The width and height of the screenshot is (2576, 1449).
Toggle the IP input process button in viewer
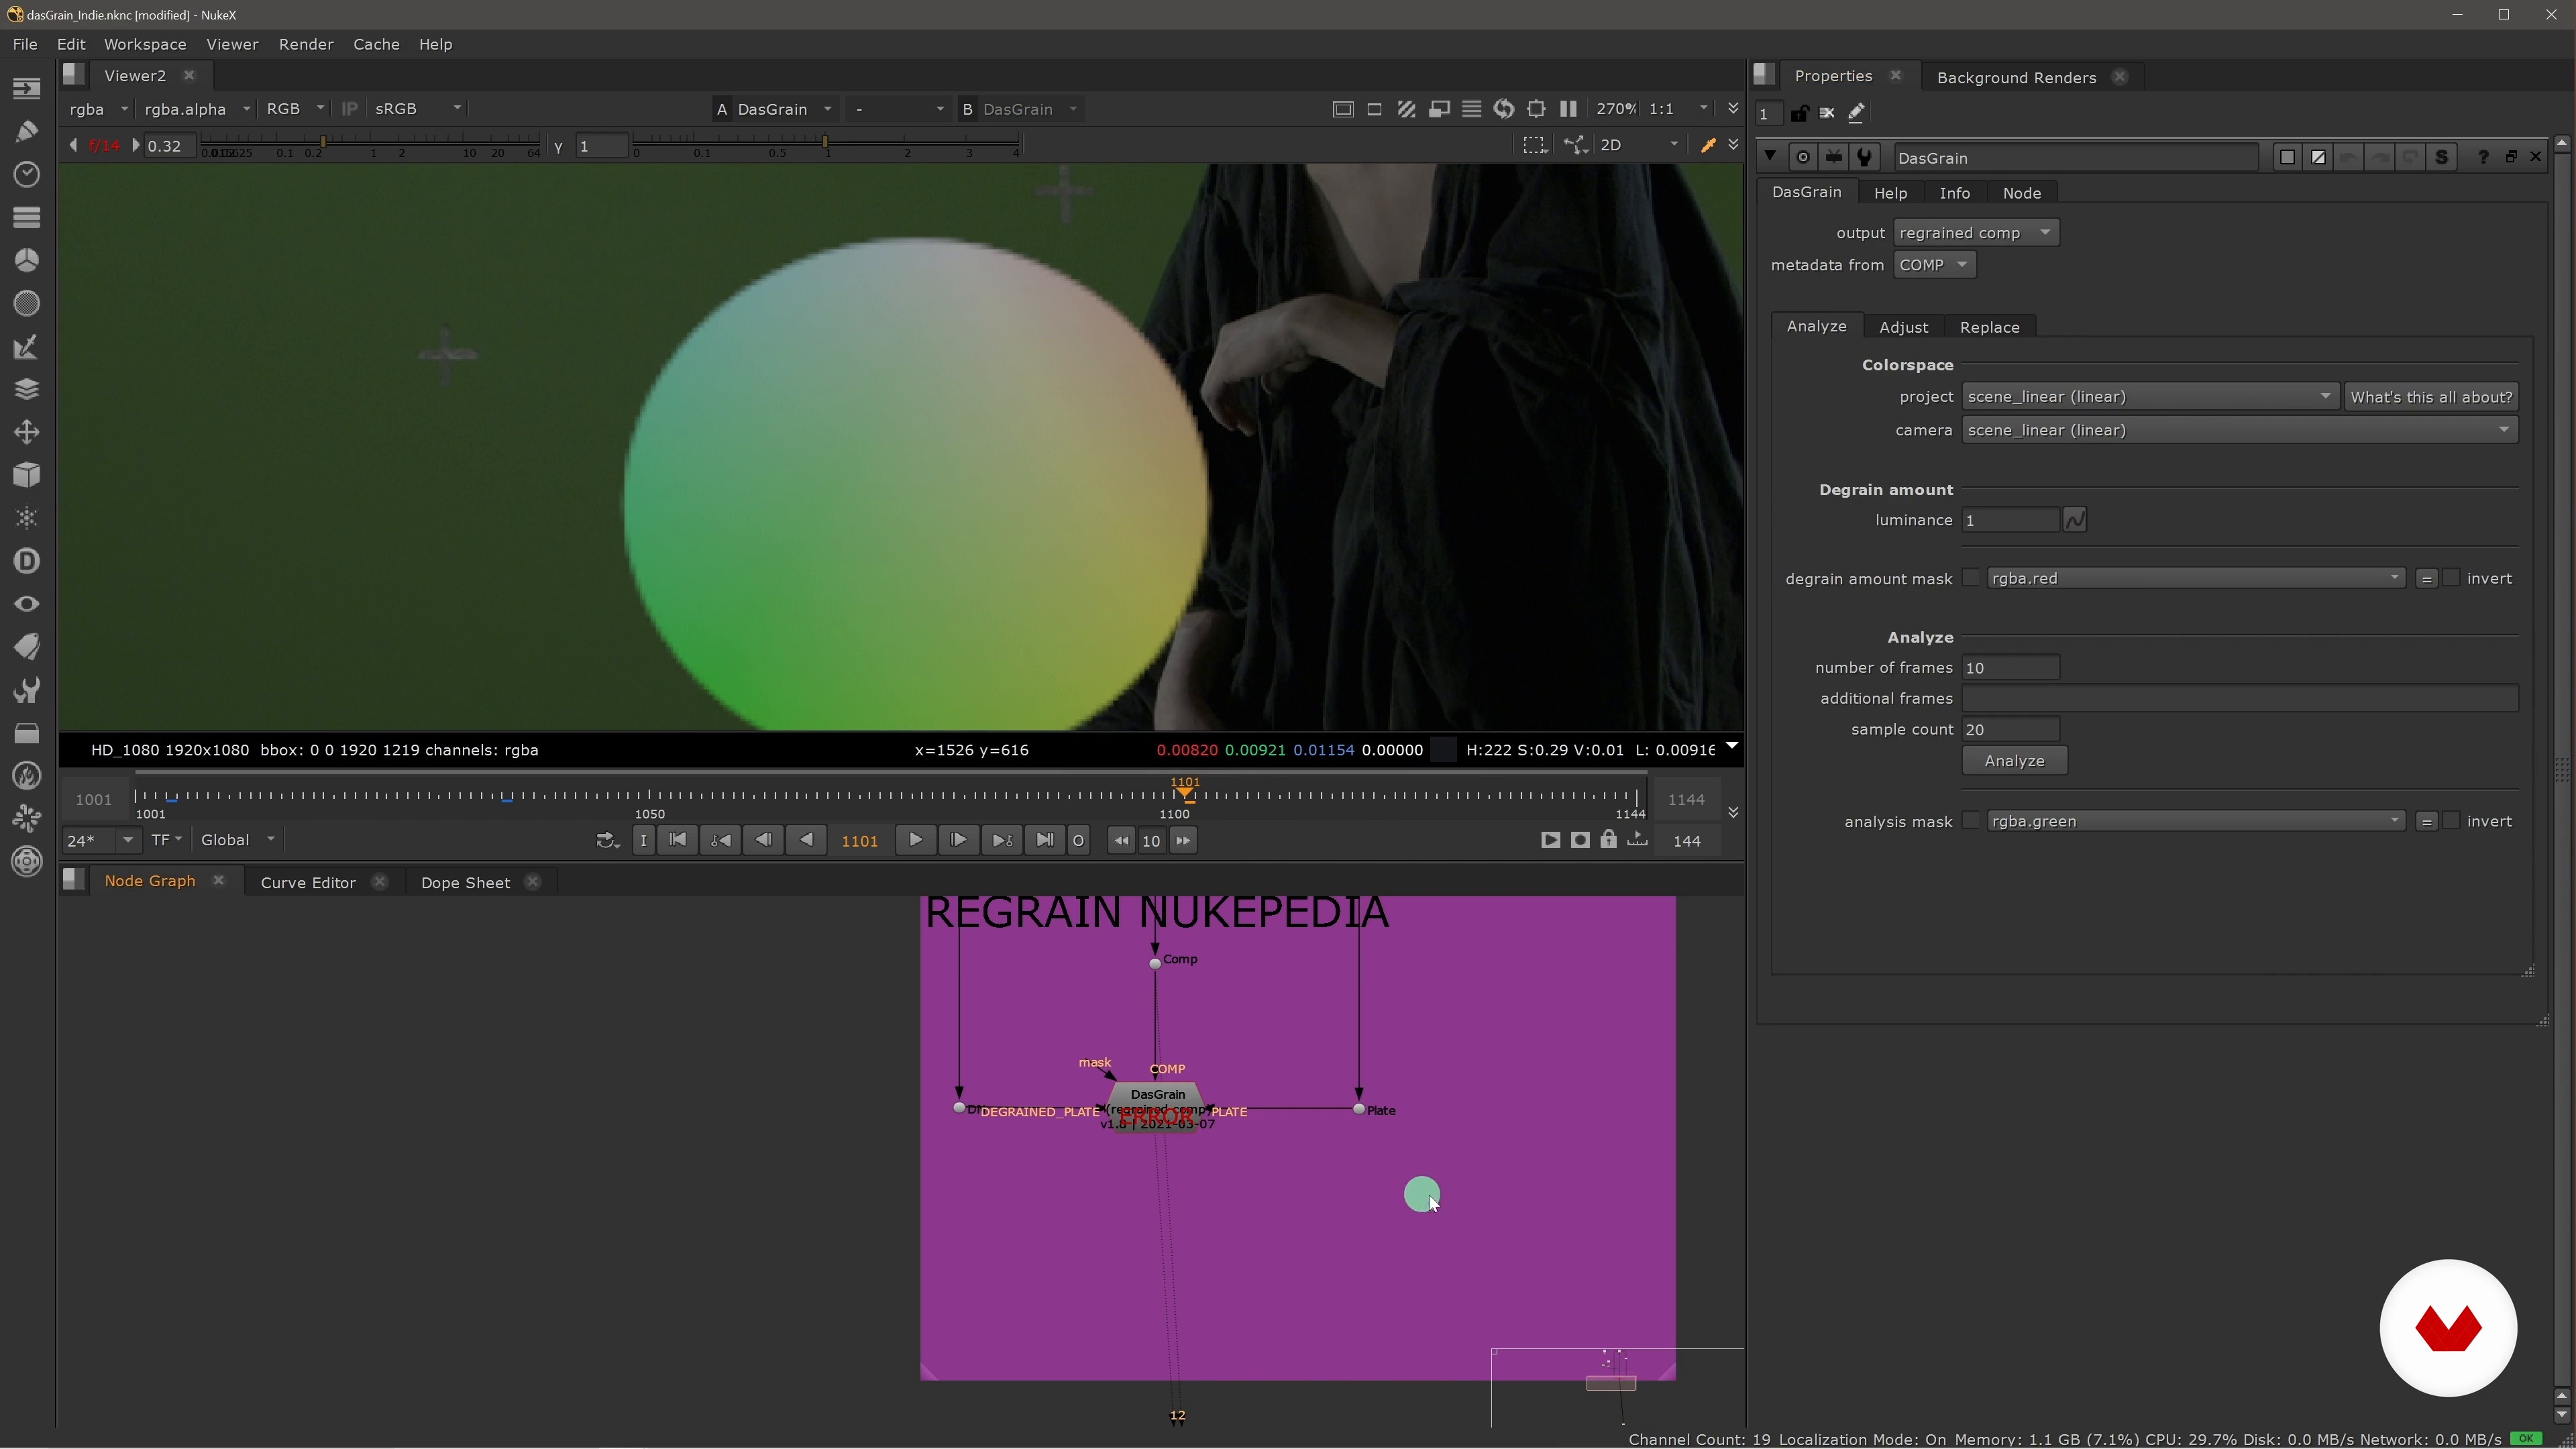(x=349, y=109)
